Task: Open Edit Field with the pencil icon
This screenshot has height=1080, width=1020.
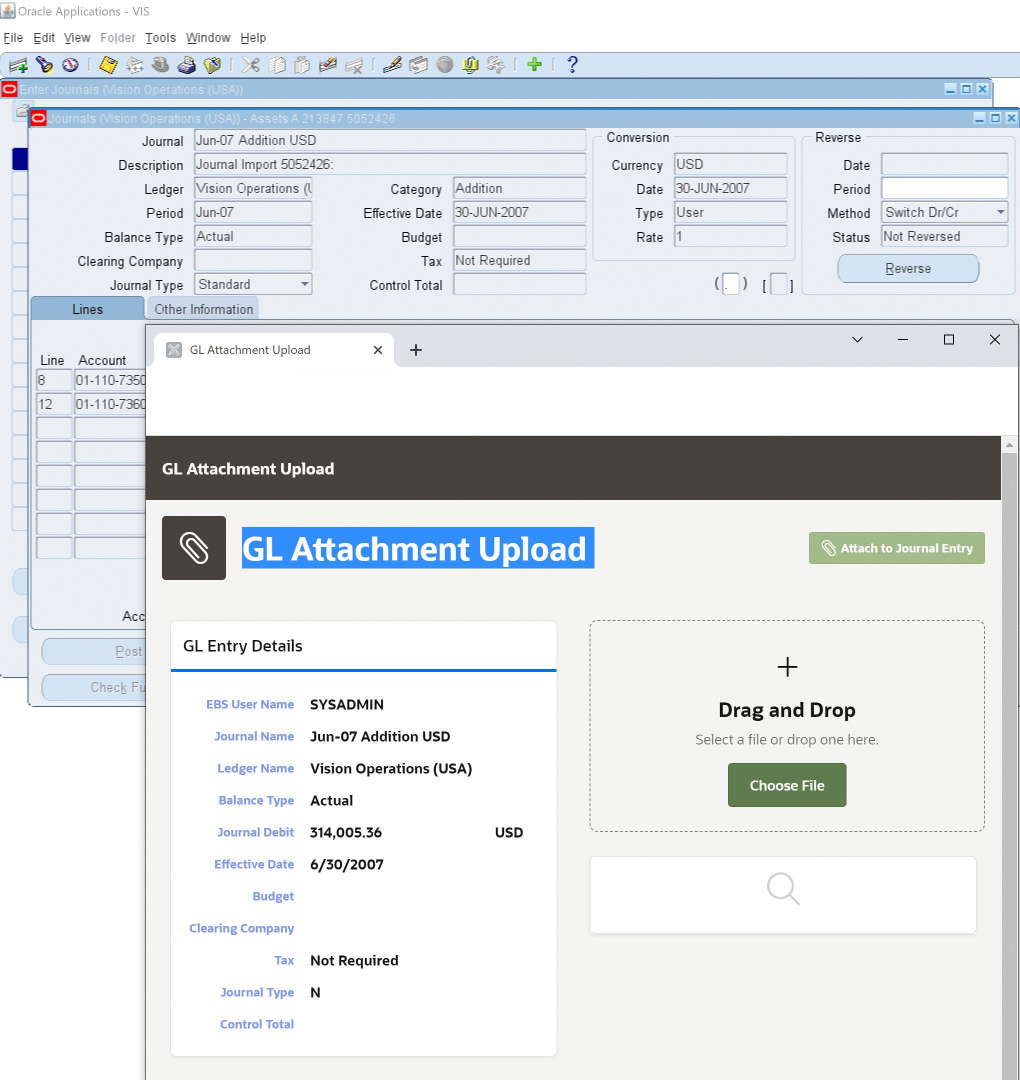Action: tap(392, 65)
